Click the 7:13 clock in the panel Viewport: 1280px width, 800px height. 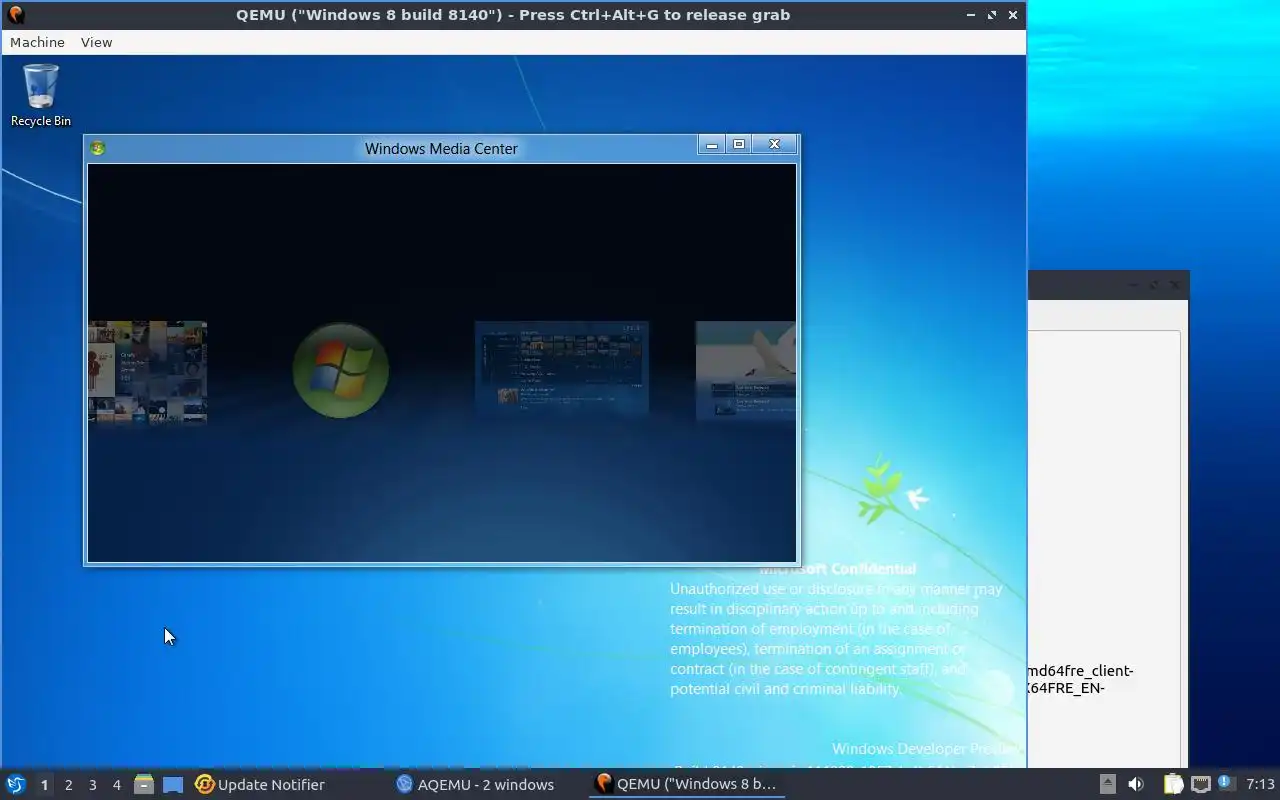[x=1260, y=784]
